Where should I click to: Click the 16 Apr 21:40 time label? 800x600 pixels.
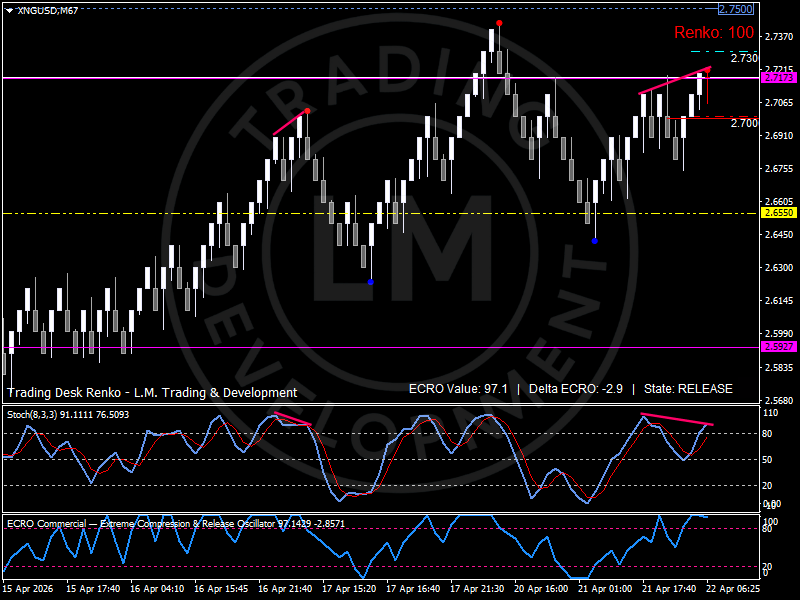pos(285,588)
